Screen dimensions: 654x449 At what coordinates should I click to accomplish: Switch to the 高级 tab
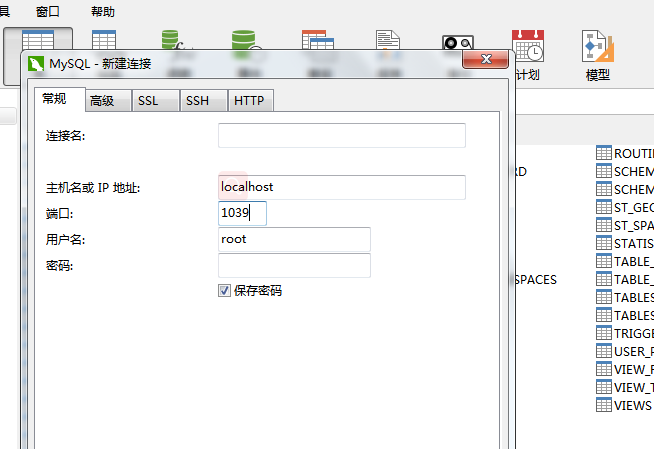pyautogui.click(x=108, y=100)
